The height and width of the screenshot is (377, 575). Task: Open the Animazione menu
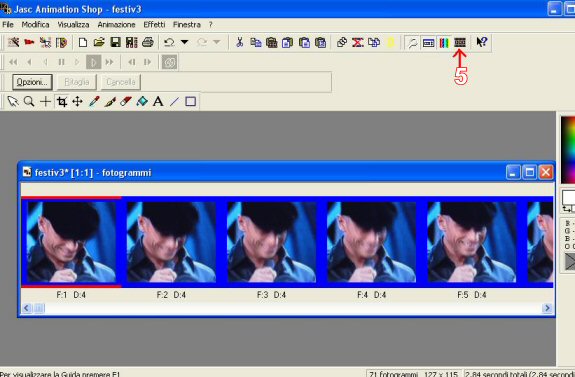[x=116, y=25]
